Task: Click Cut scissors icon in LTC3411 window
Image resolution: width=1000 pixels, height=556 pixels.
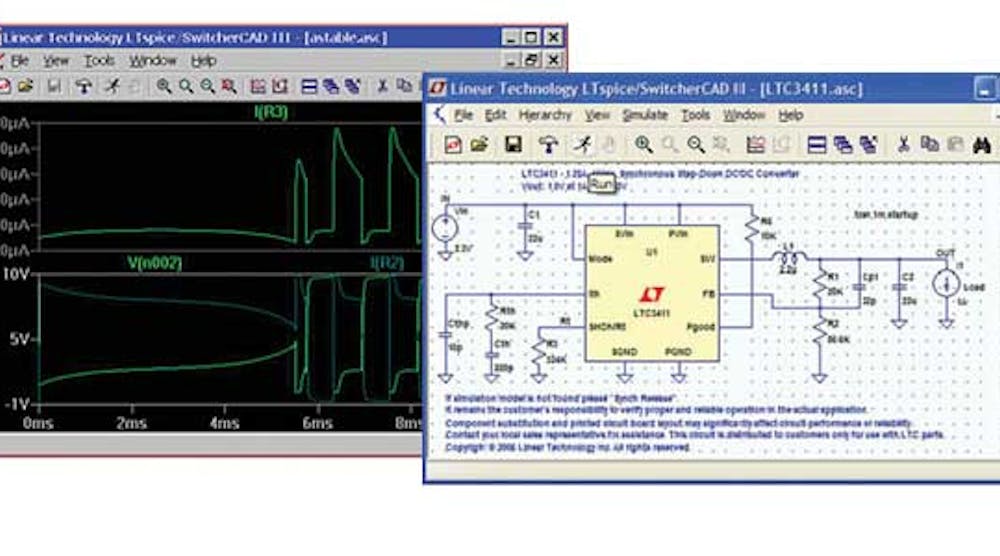Action: coord(903,145)
